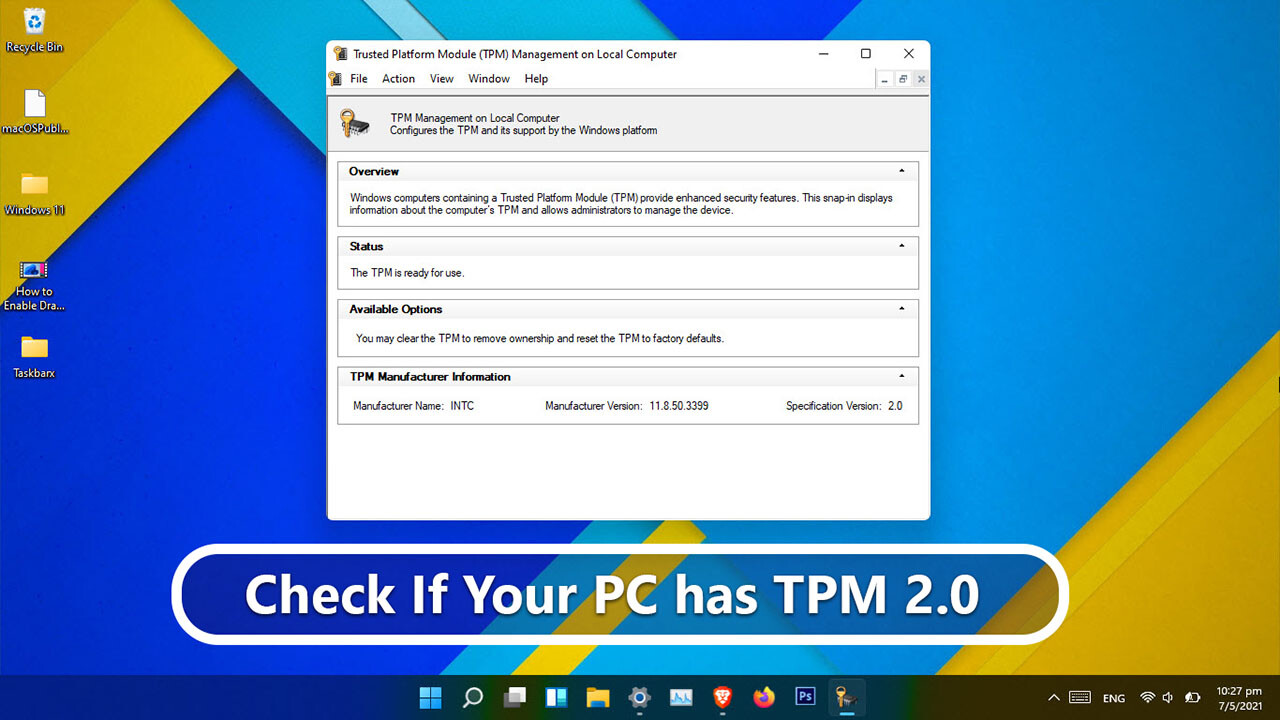Click the console icon beside File menu

click(337, 78)
